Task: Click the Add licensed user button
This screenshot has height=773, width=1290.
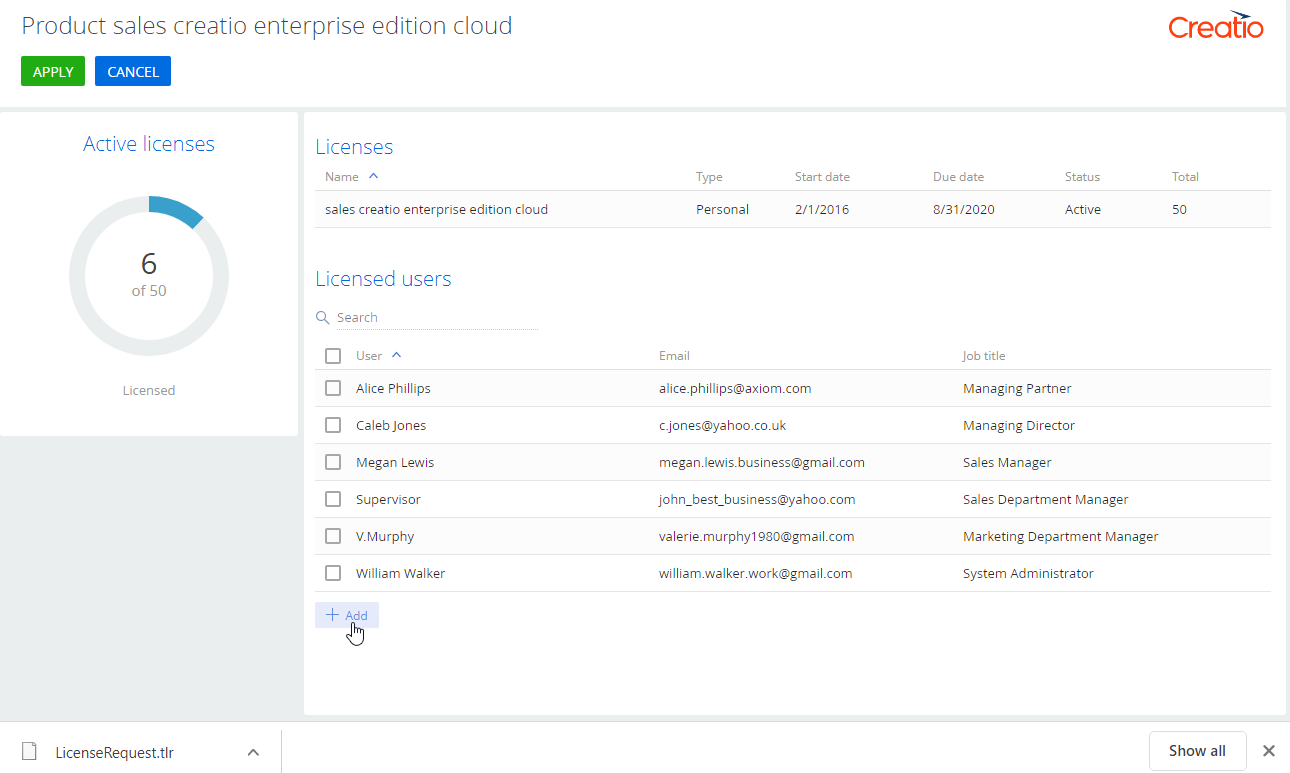Action: (347, 615)
